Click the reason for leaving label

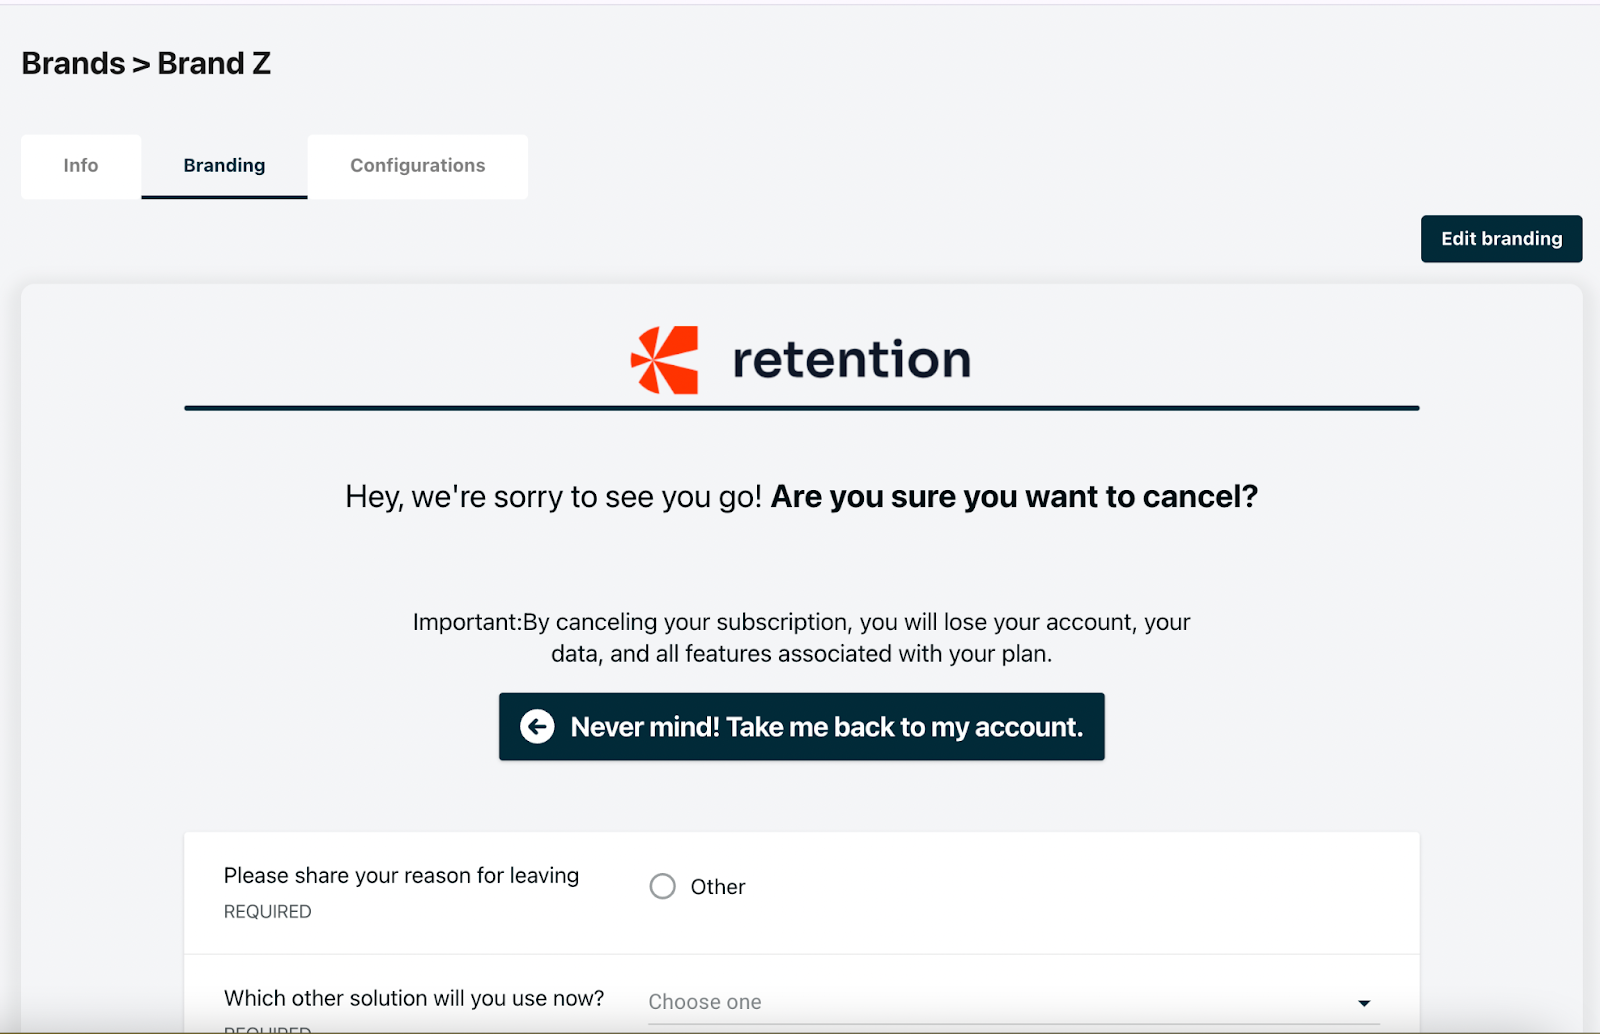(401, 876)
